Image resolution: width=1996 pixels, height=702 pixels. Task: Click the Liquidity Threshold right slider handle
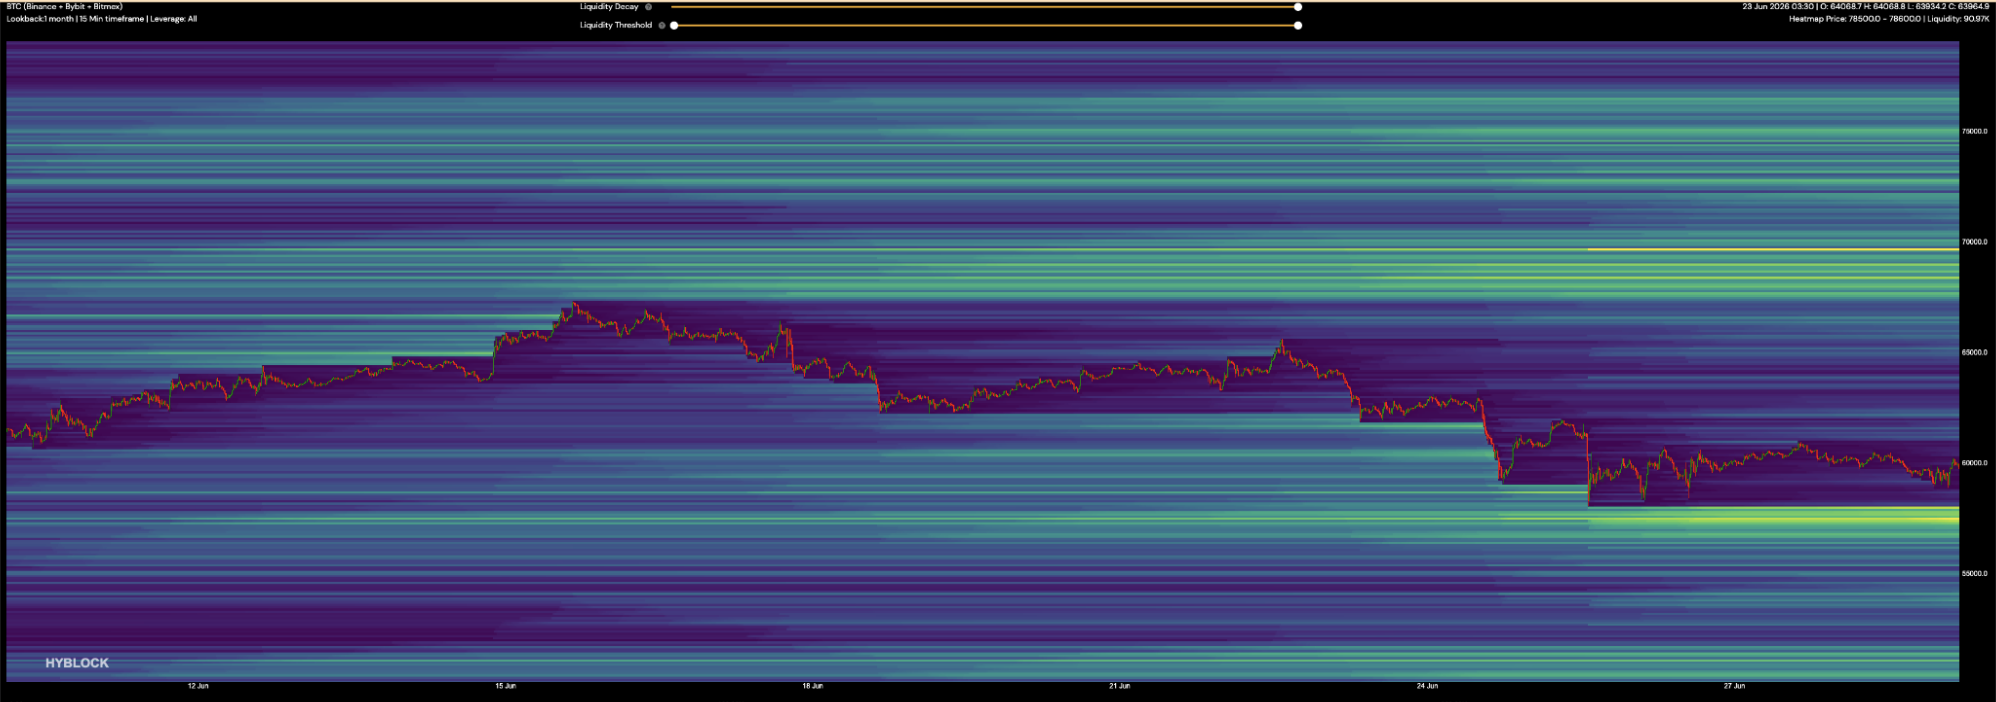click(1298, 25)
